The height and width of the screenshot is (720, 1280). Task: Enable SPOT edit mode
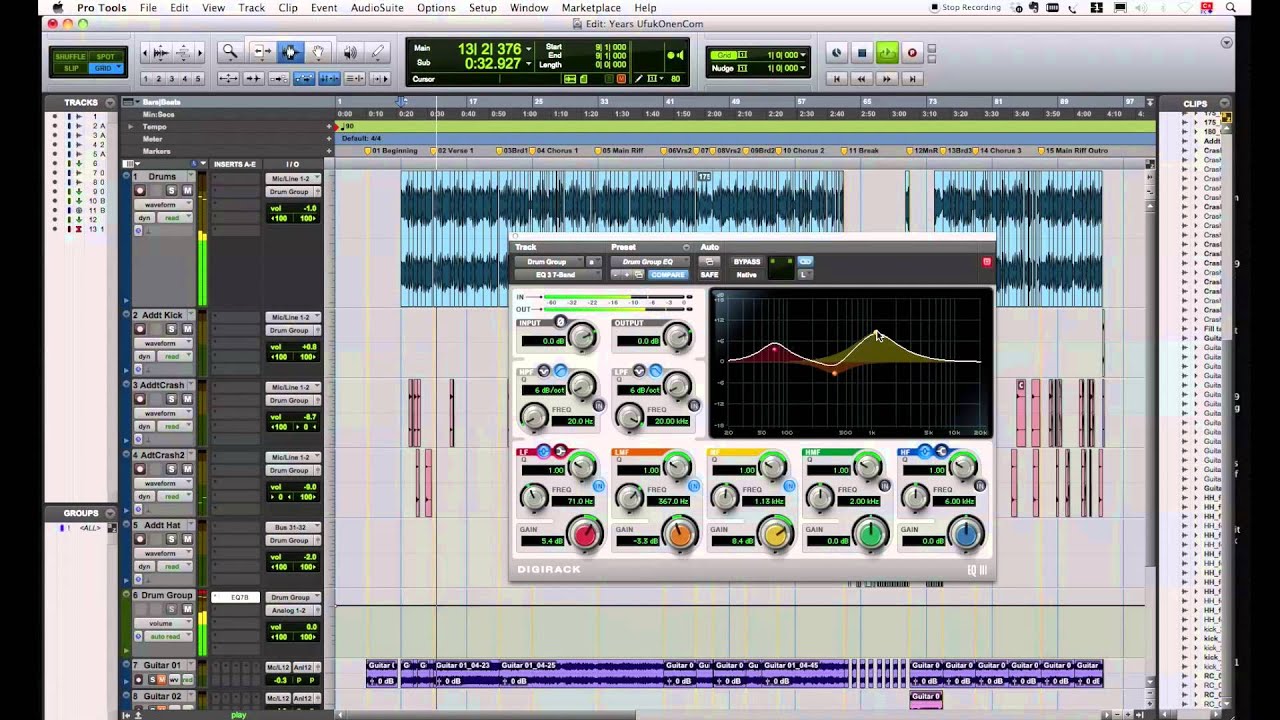click(105, 57)
